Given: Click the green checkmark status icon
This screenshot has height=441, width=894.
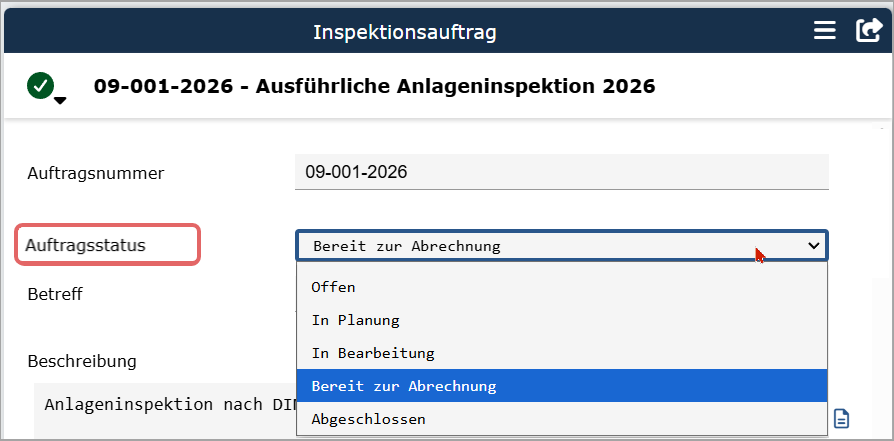Looking at the screenshot, I should click(40, 86).
